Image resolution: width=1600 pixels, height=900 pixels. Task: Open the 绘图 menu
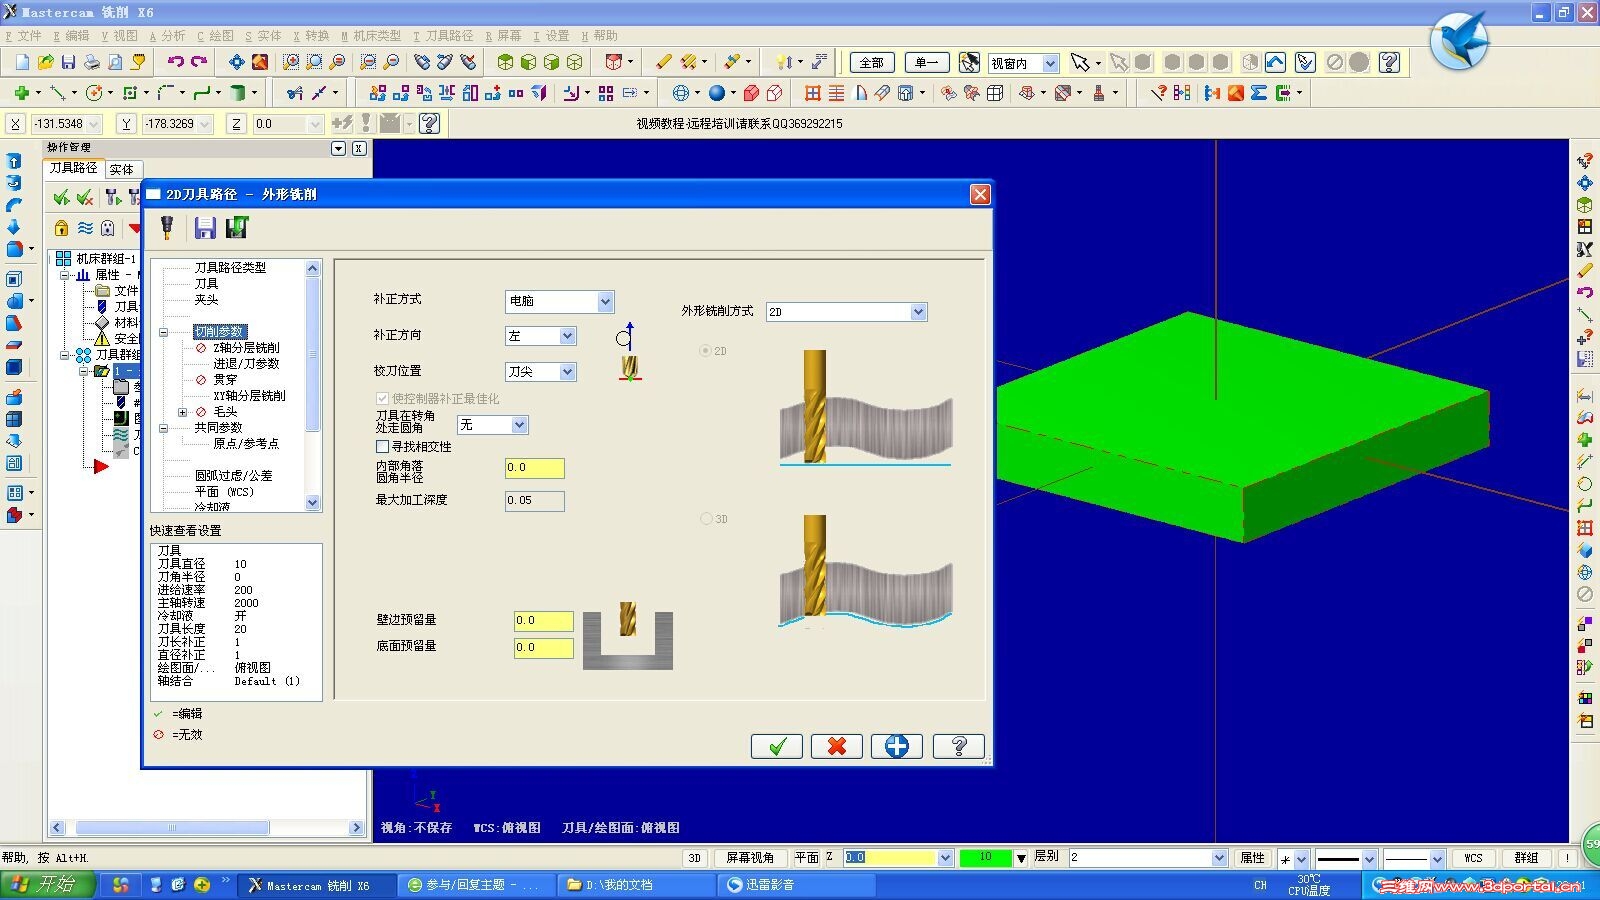tap(216, 36)
